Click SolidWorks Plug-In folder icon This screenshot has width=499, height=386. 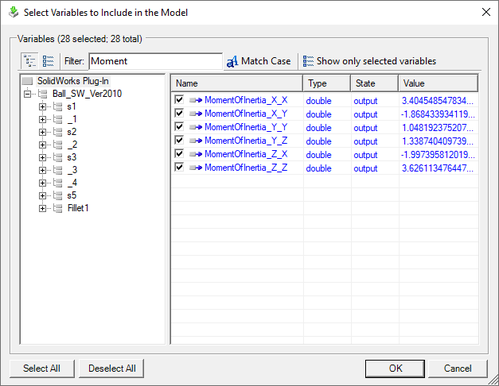pyautogui.click(x=28, y=81)
